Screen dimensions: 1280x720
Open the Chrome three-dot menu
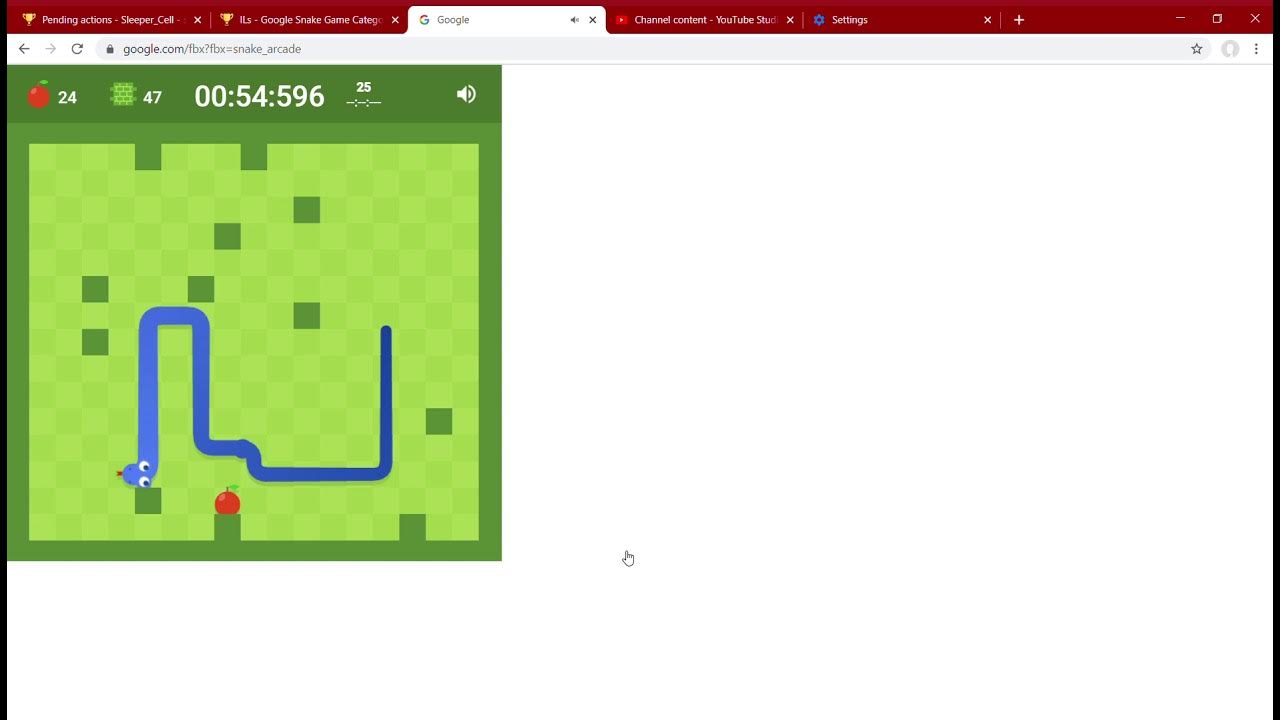click(x=1256, y=49)
